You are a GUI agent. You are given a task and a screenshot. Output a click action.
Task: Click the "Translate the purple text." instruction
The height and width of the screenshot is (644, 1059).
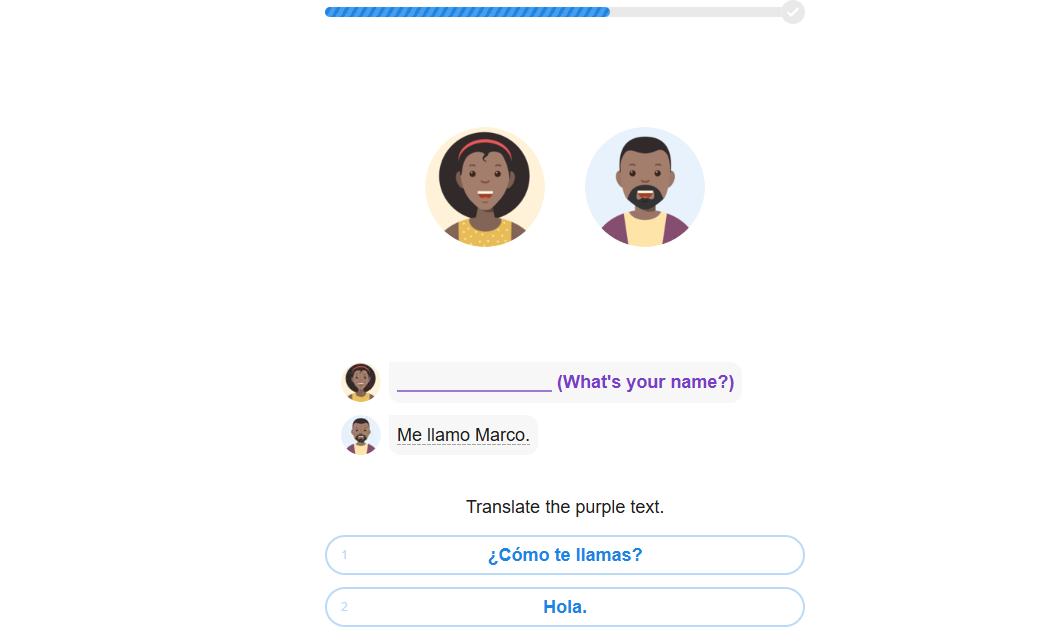(x=565, y=507)
